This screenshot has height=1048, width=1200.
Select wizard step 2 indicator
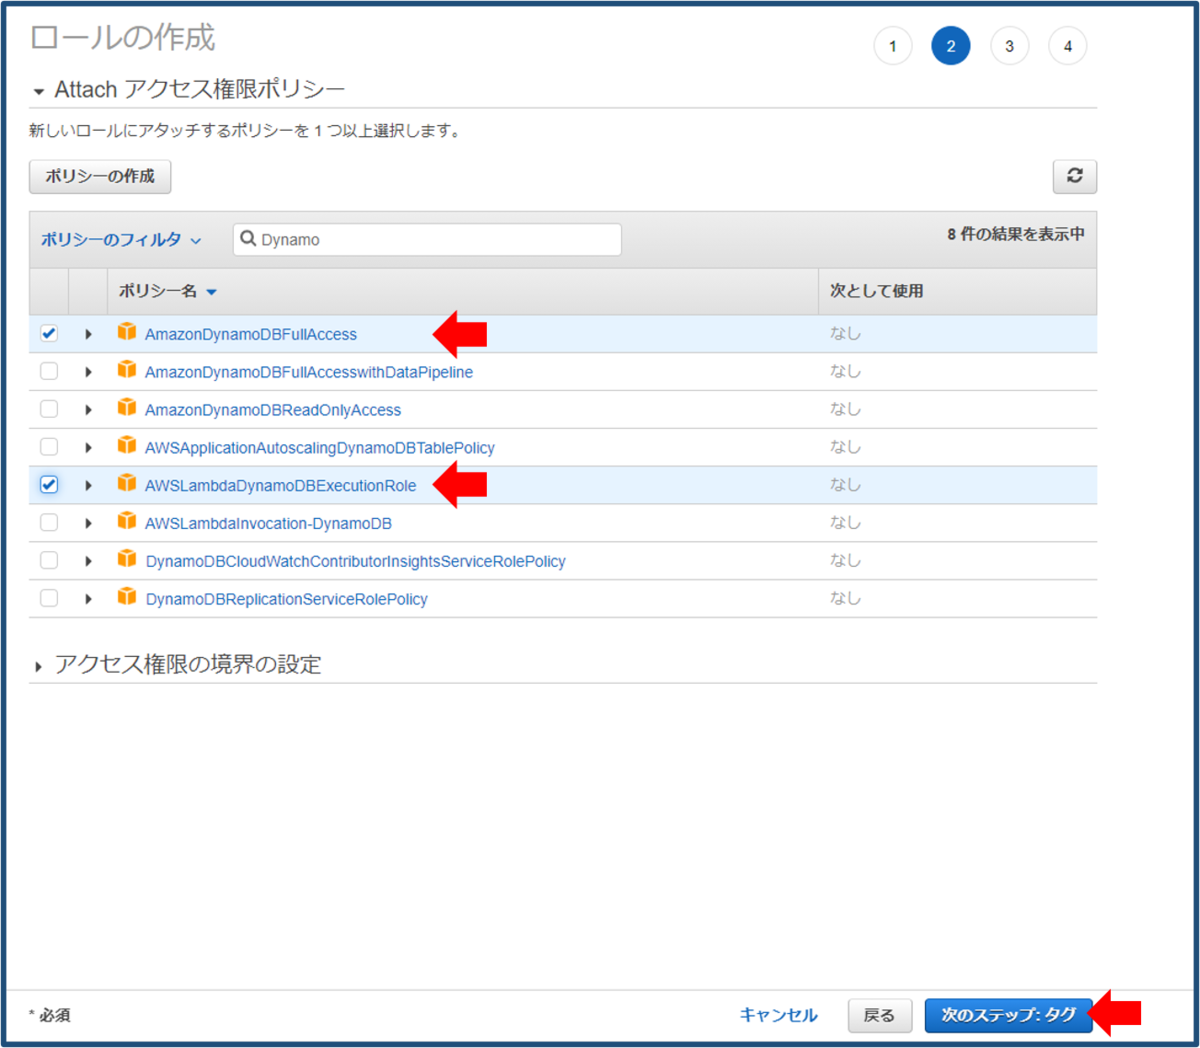[x=951, y=46]
